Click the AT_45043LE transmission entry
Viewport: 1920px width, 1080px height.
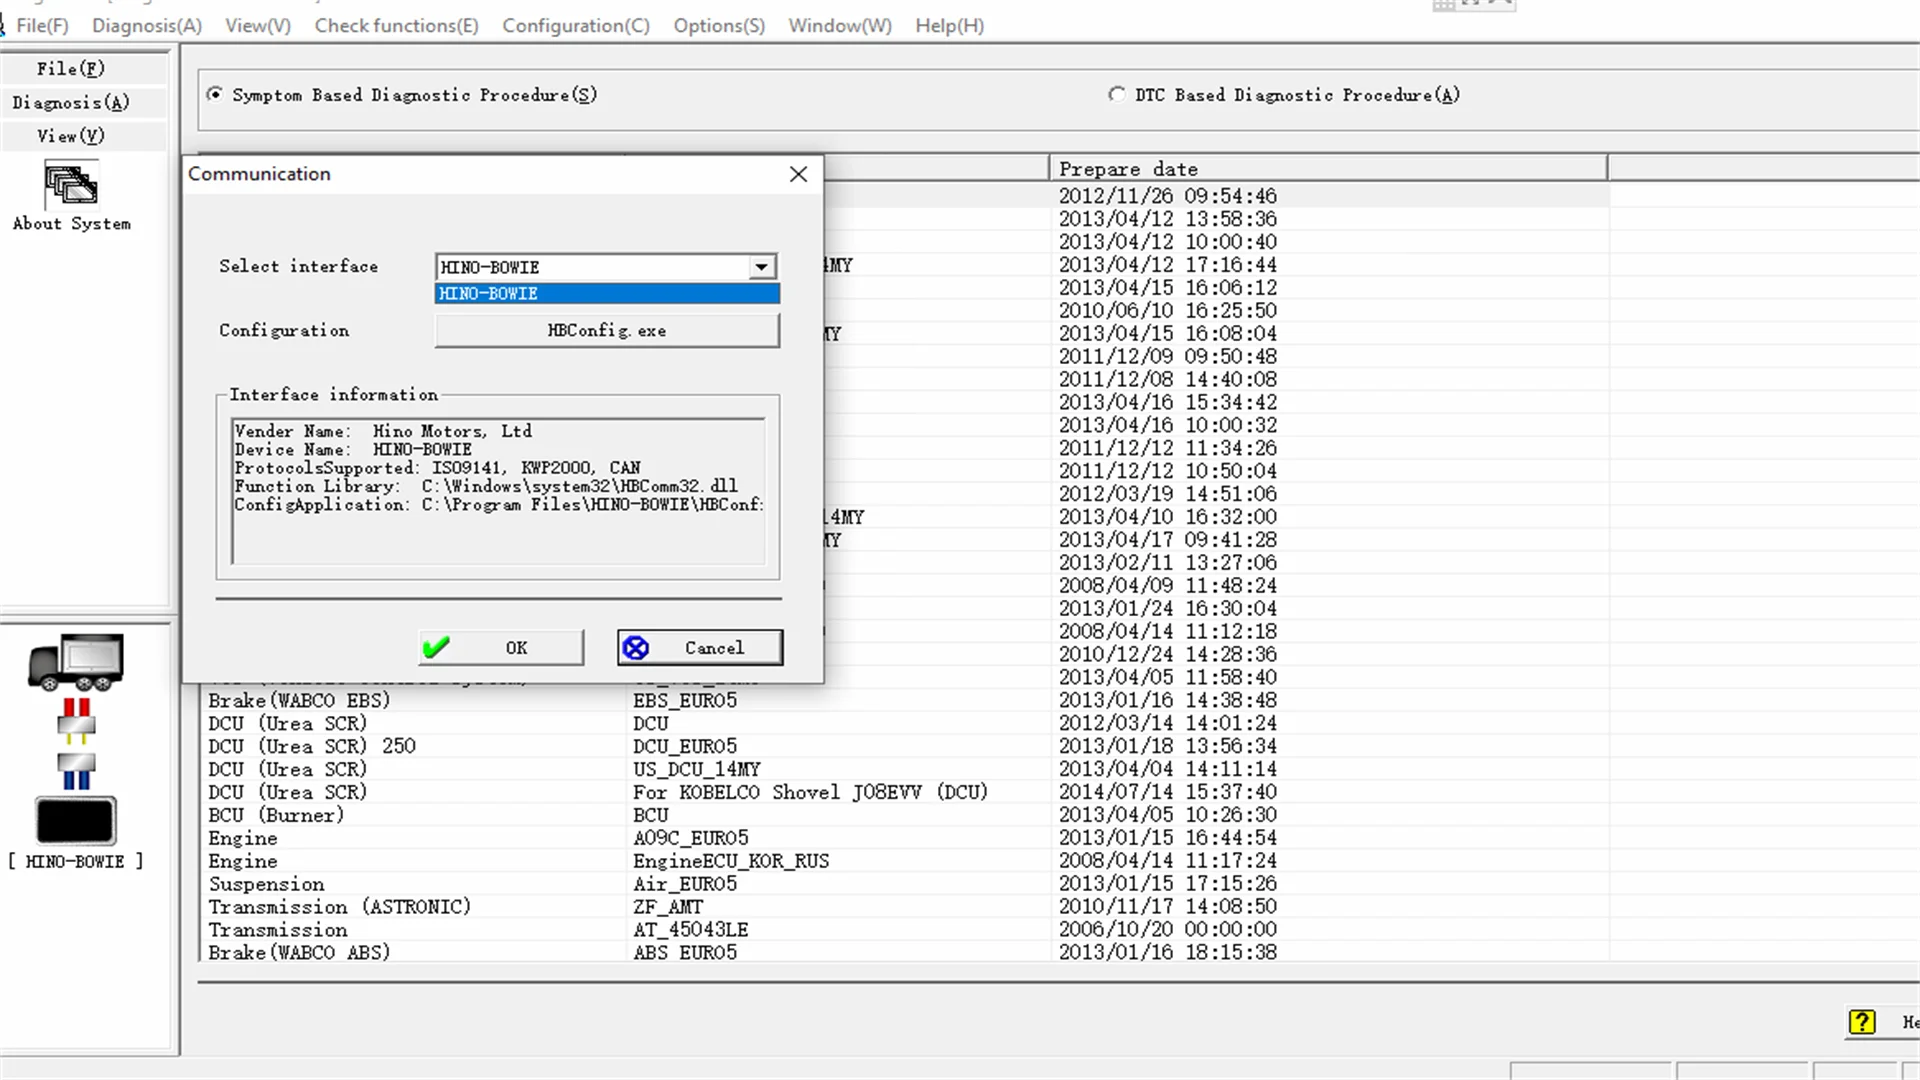[690, 930]
